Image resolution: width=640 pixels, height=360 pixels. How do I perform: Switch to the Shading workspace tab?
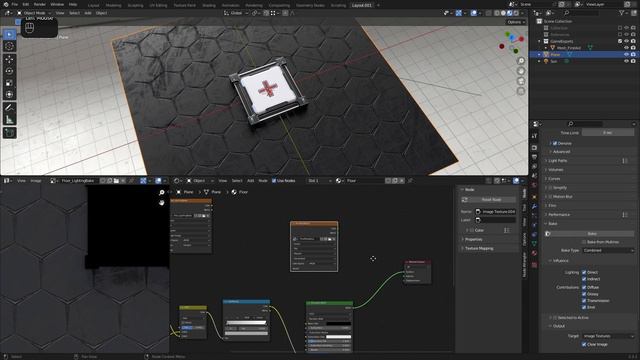(209, 5)
